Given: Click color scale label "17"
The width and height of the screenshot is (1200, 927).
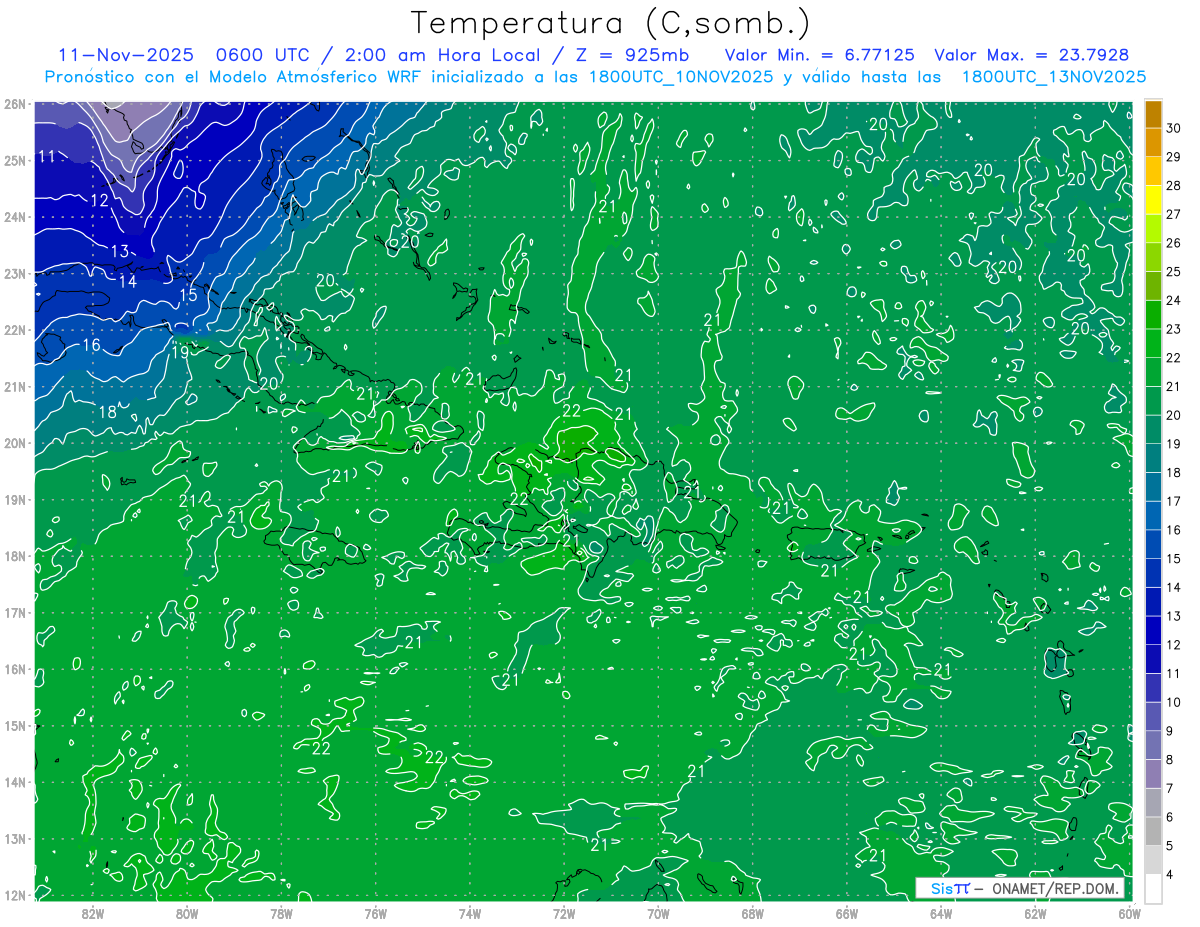Looking at the screenshot, I should click(1173, 501).
